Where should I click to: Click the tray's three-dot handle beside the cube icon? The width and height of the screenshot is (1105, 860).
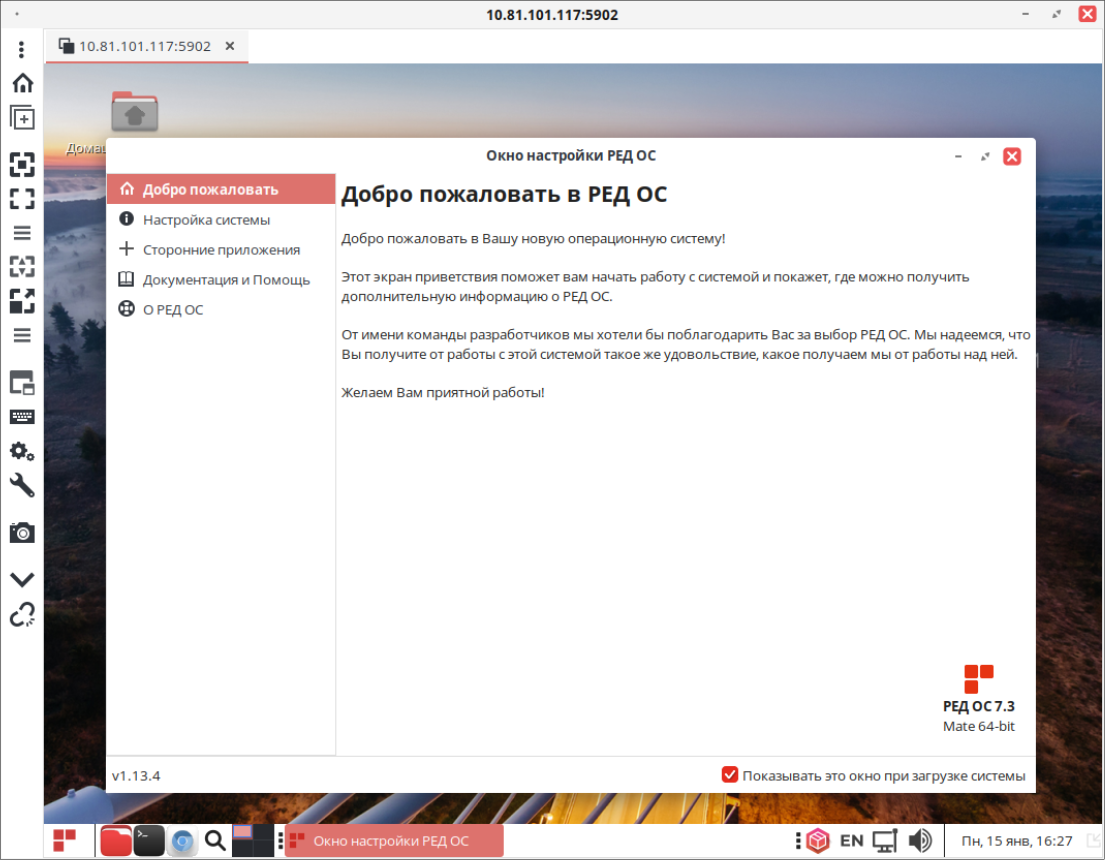coord(798,840)
